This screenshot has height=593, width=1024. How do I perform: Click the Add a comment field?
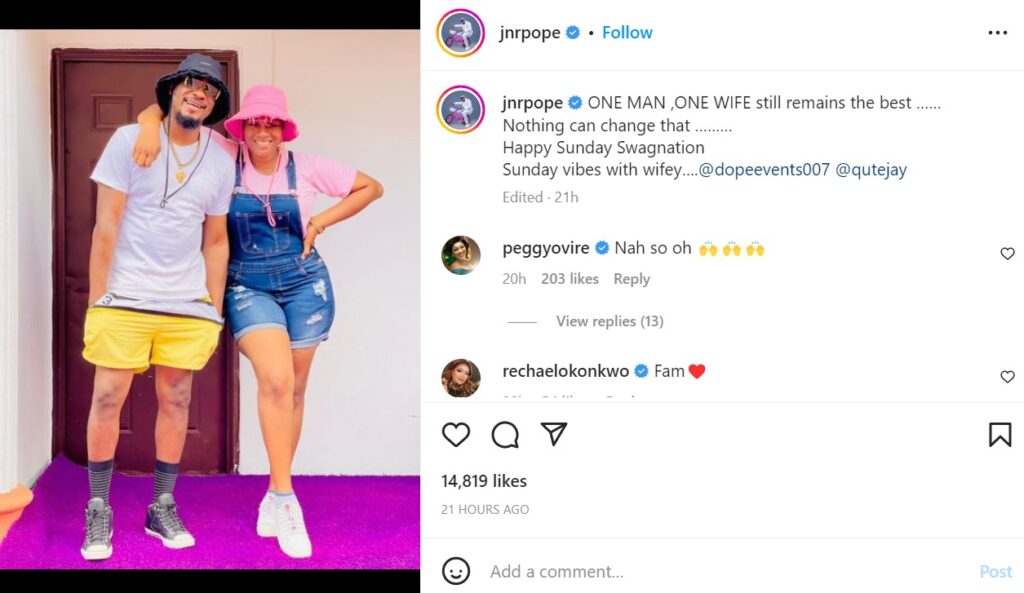pyautogui.click(x=720, y=571)
